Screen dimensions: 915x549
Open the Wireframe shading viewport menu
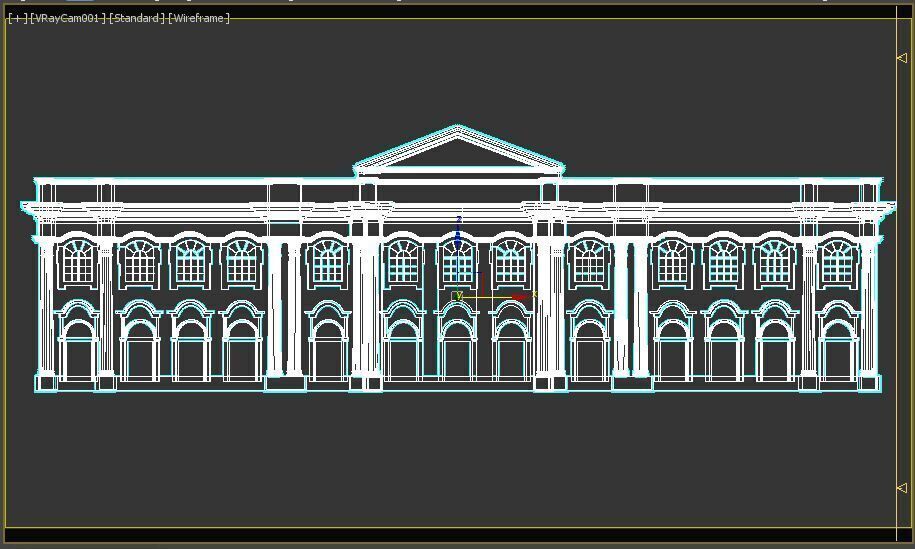click(x=199, y=18)
